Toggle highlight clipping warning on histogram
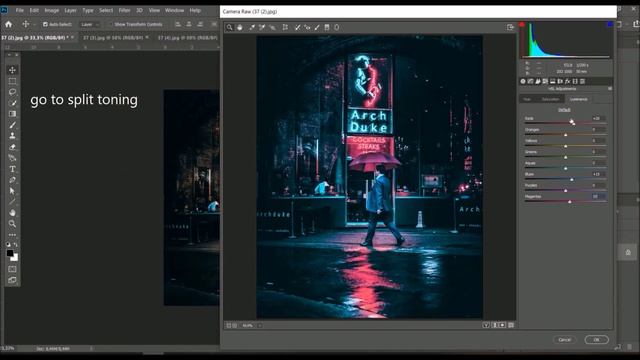The width and height of the screenshot is (640, 360). point(610,24)
